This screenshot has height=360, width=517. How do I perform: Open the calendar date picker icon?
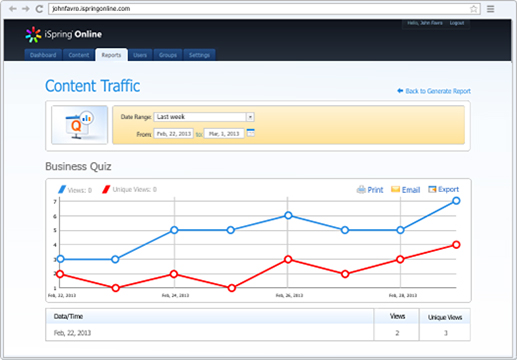tap(250, 133)
